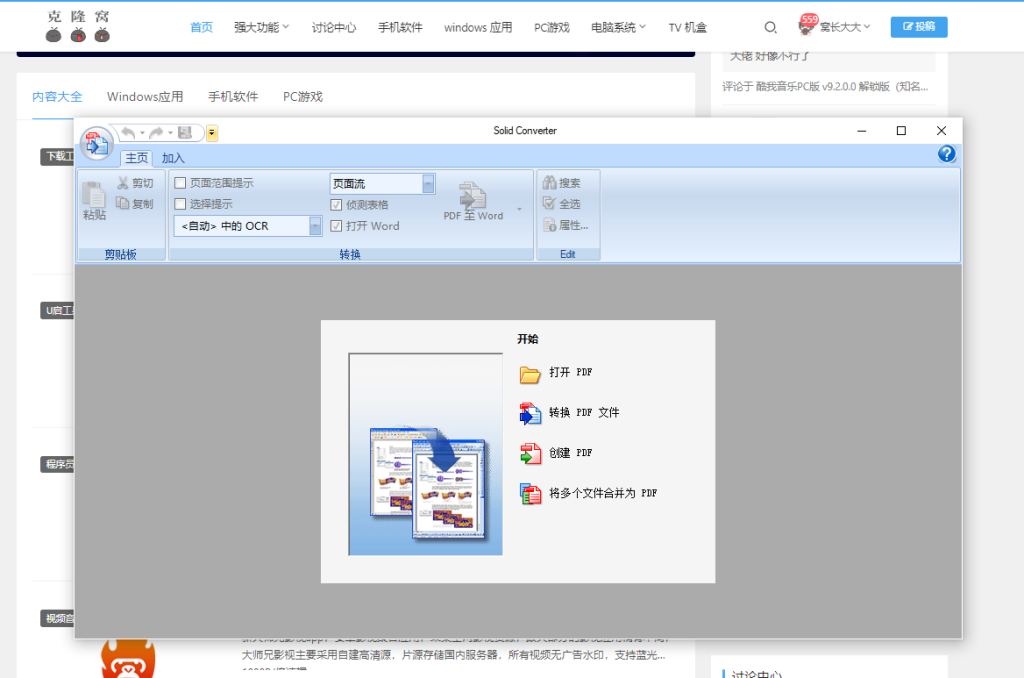
Task: Close the Solid Converter window
Action: coord(941,131)
